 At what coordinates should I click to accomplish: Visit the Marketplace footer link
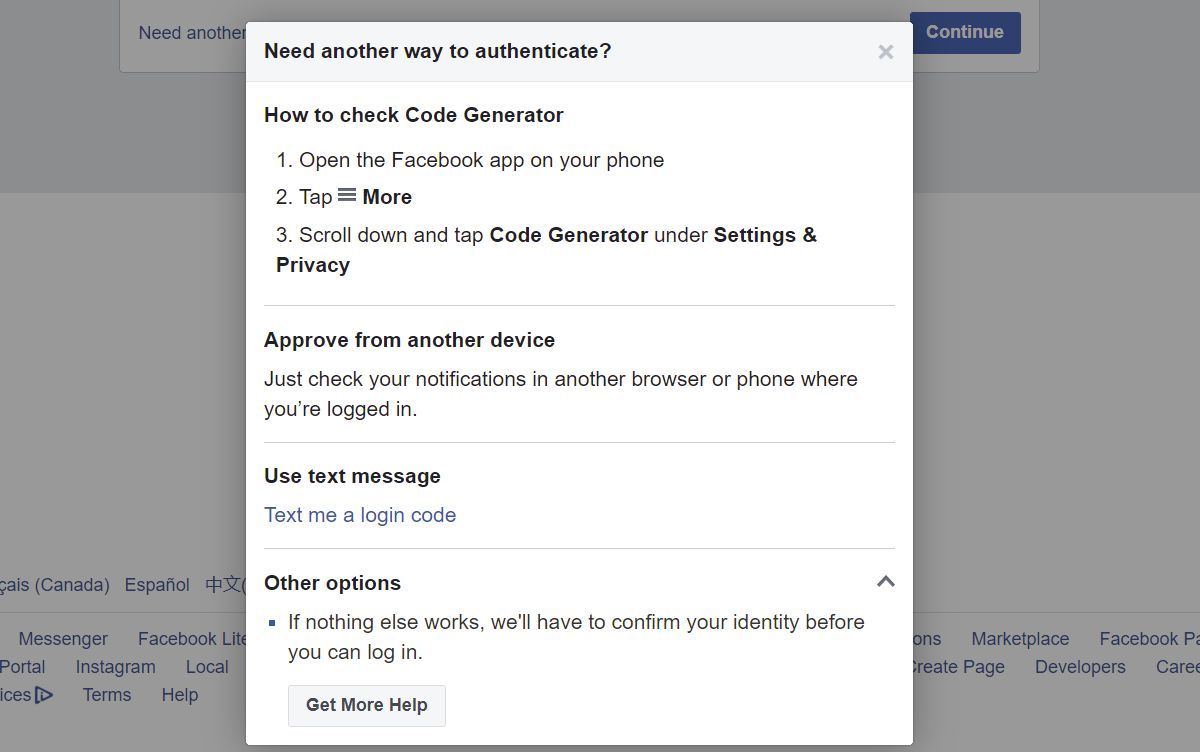tap(1020, 639)
